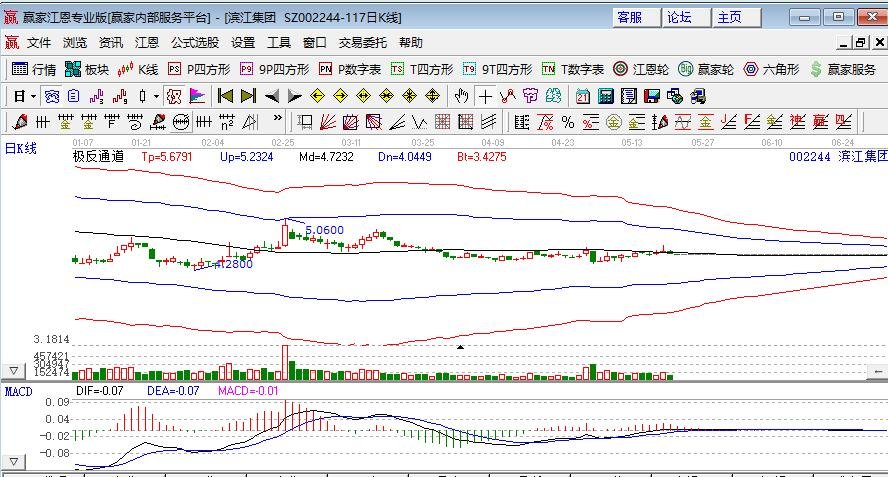Screen dimensions: 888x477
Task: Click the circled 金 icon
Action: pos(613,122)
